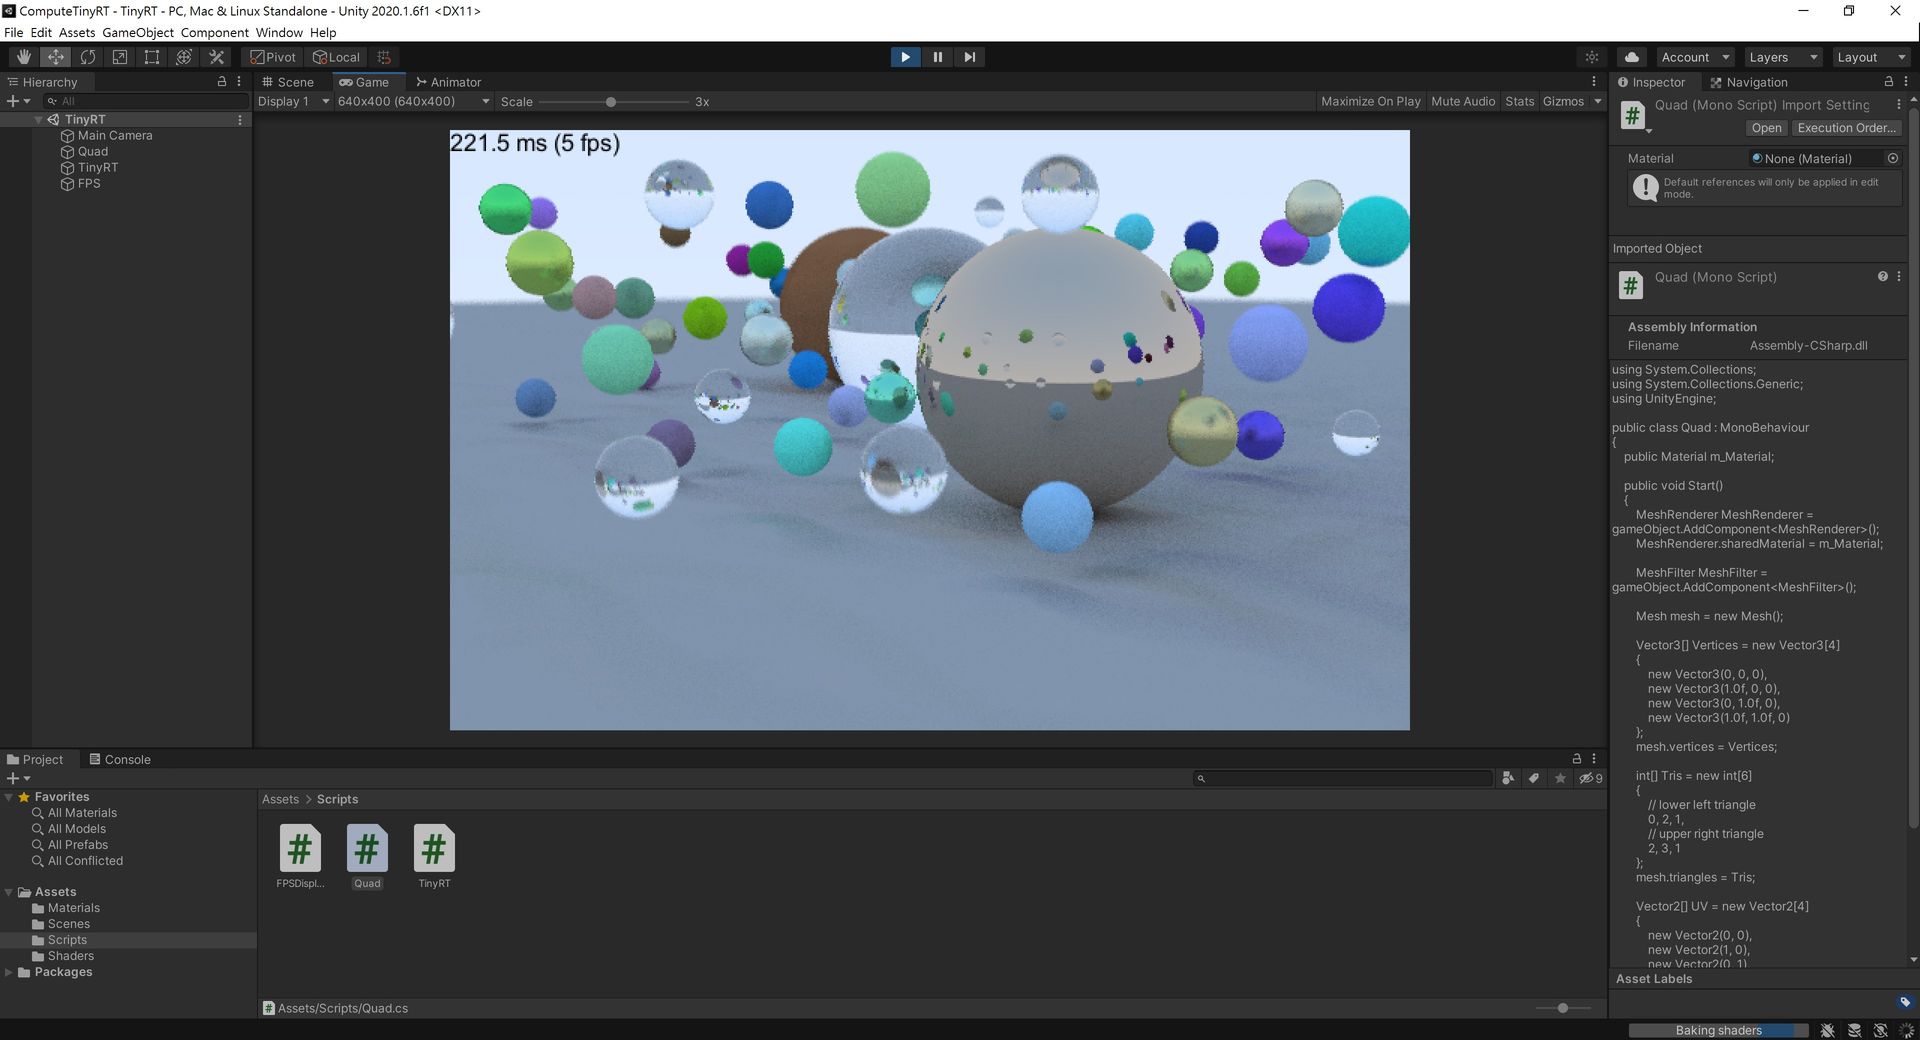
Task: Click Open script button
Action: coord(1766,128)
